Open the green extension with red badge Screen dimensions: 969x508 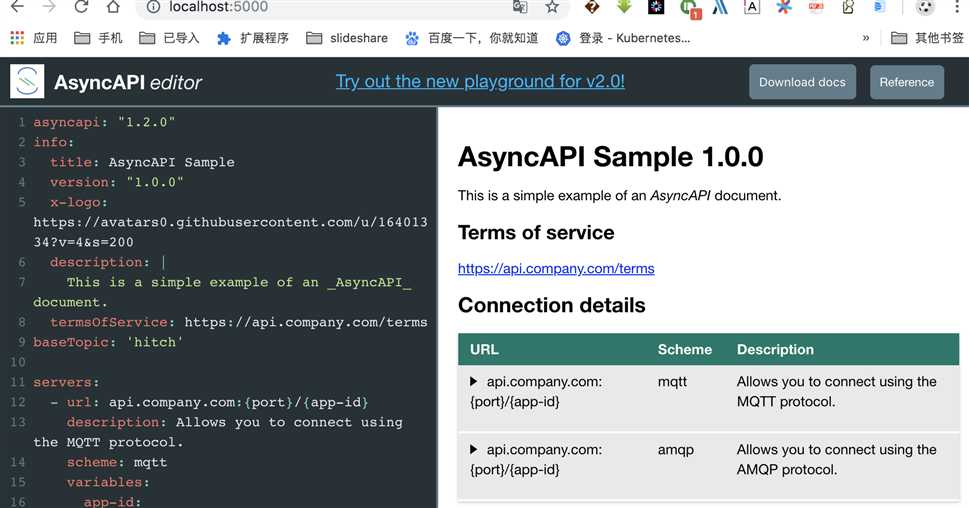690,8
